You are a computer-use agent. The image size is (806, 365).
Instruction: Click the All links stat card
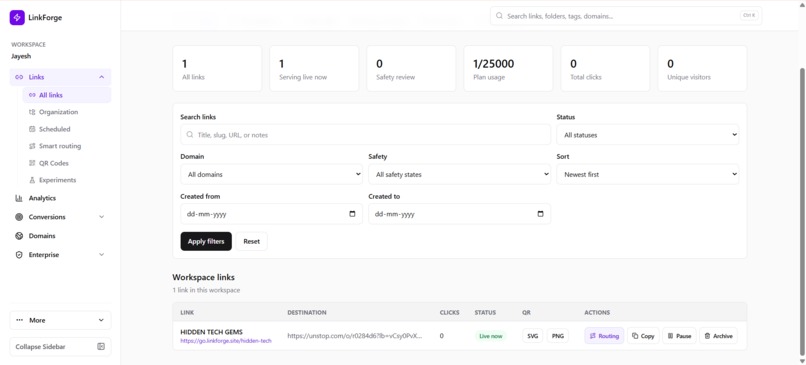pyautogui.click(x=217, y=68)
